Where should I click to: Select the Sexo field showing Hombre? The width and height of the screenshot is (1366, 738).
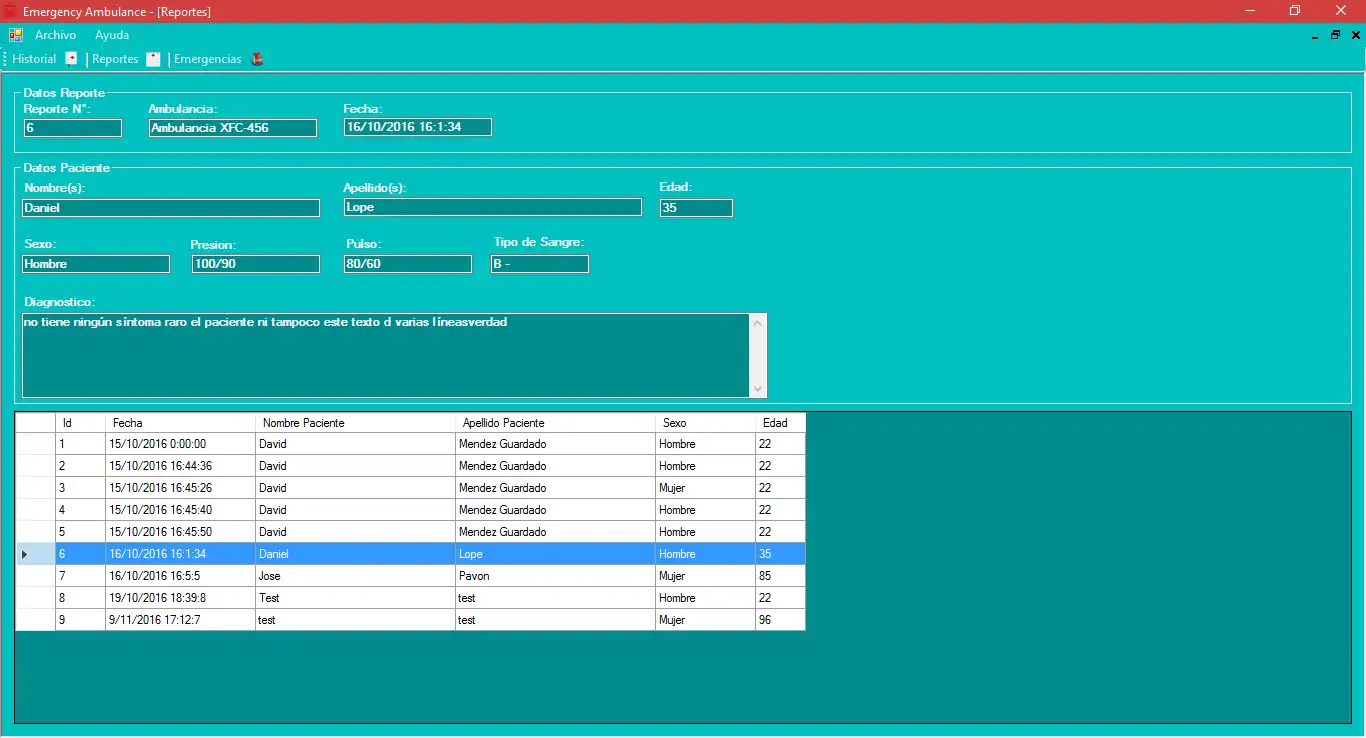point(96,264)
